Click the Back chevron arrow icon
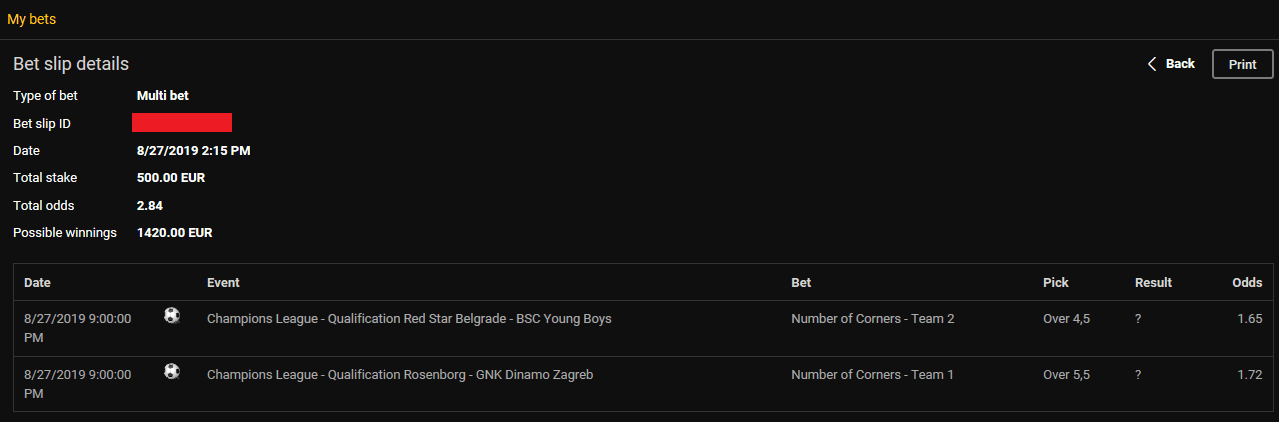The width and height of the screenshot is (1279, 422). [x=1152, y=64]
